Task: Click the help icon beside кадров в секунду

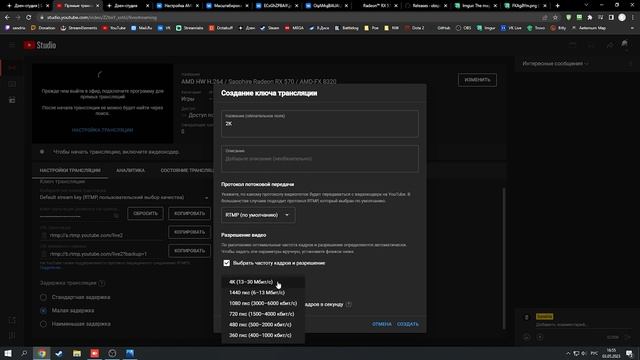Action: (x=349, y=304)
